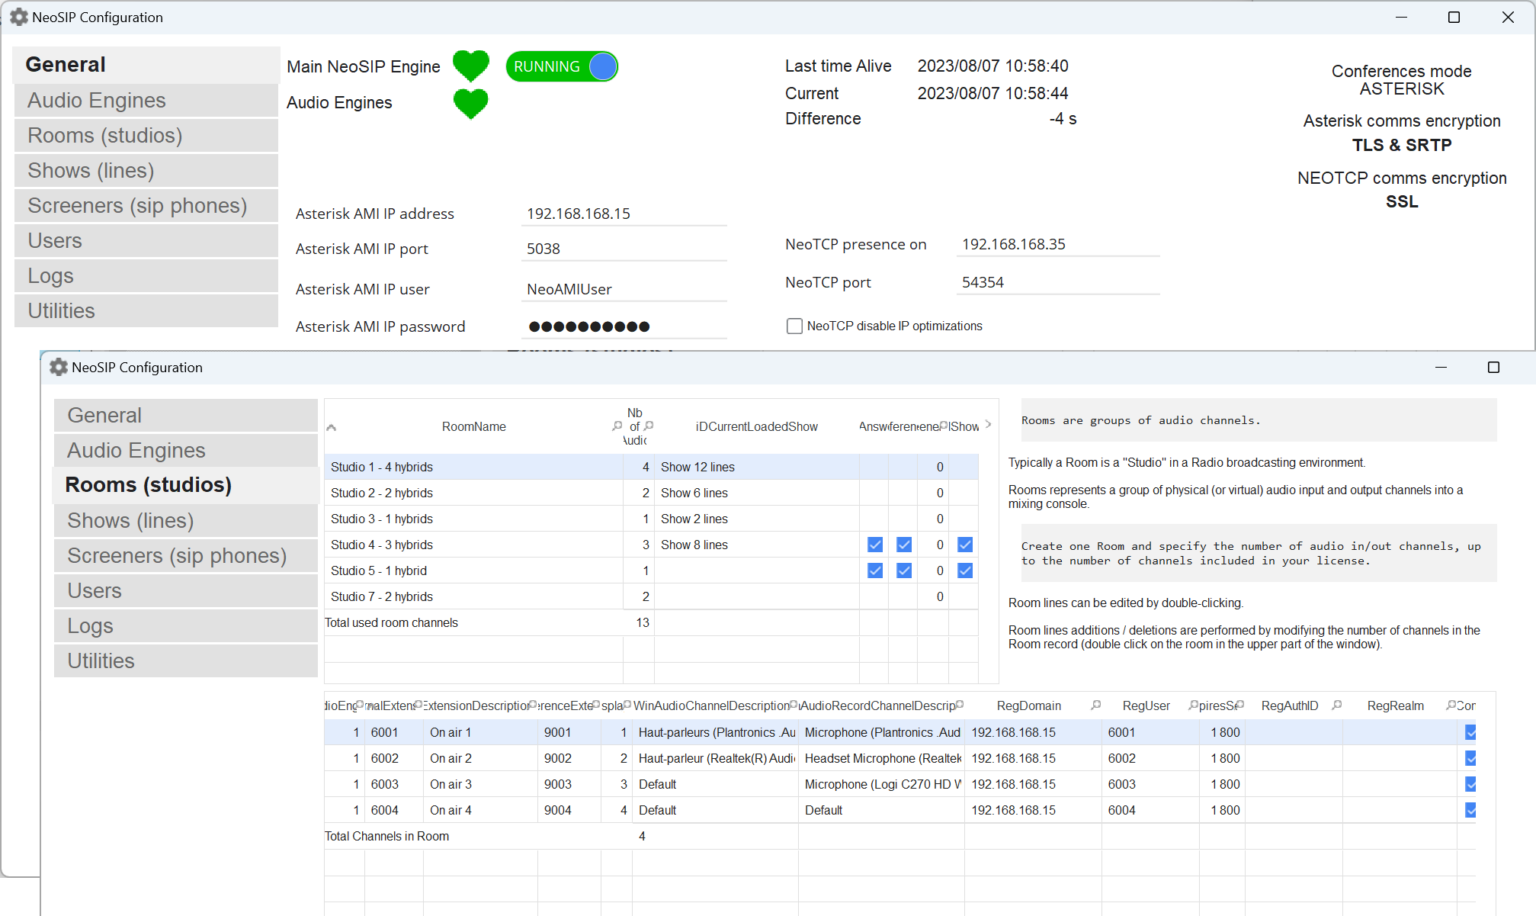Click the search icon in RegAuthID column header
The image size is (1536, 916).
coord(1337,705)
